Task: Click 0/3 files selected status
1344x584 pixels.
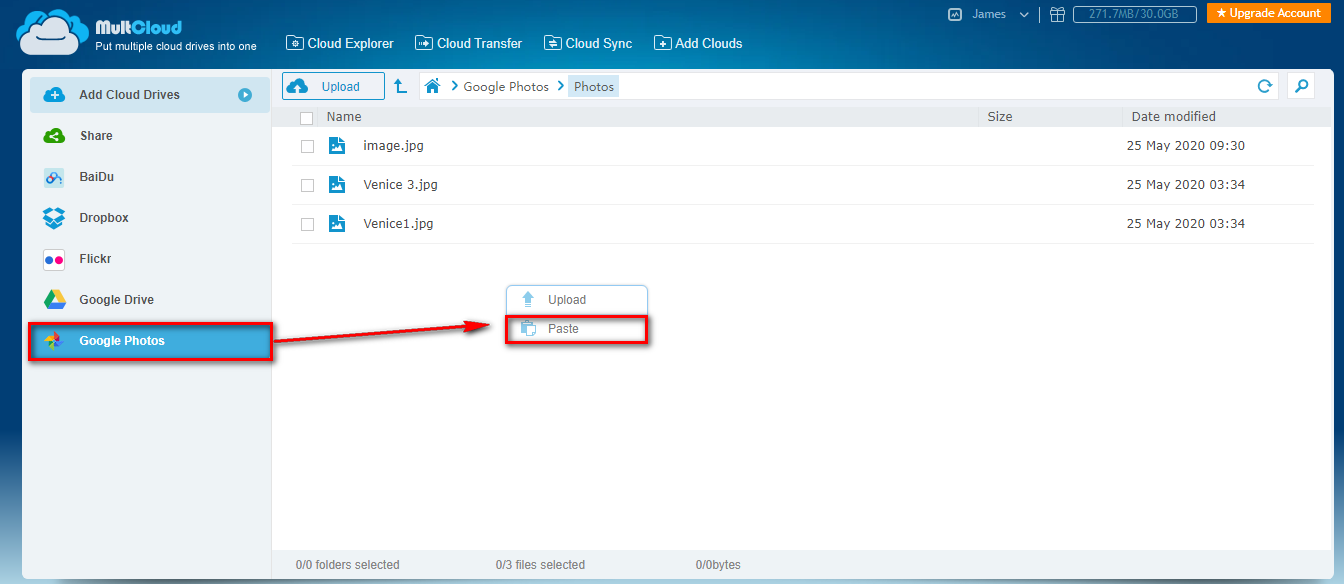Action: [x=540, y=565]
